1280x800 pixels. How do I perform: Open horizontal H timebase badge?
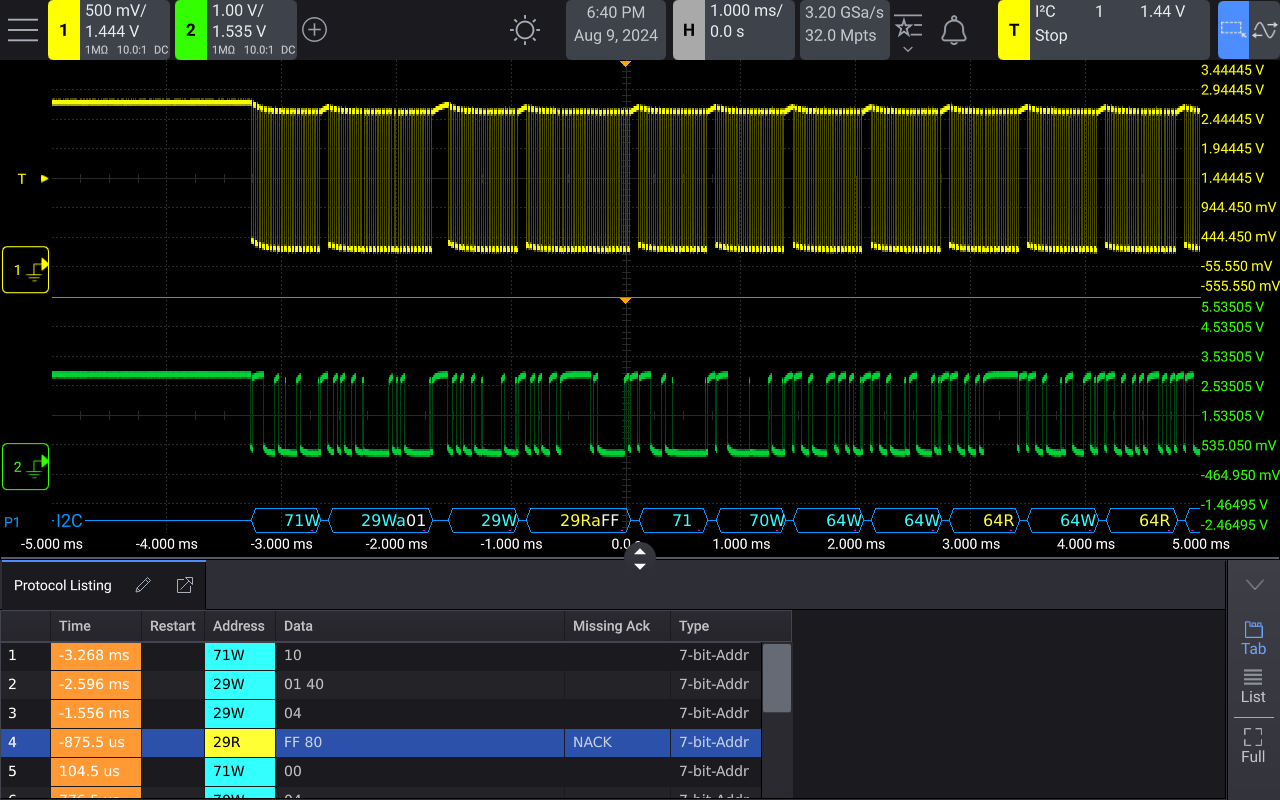688,30
